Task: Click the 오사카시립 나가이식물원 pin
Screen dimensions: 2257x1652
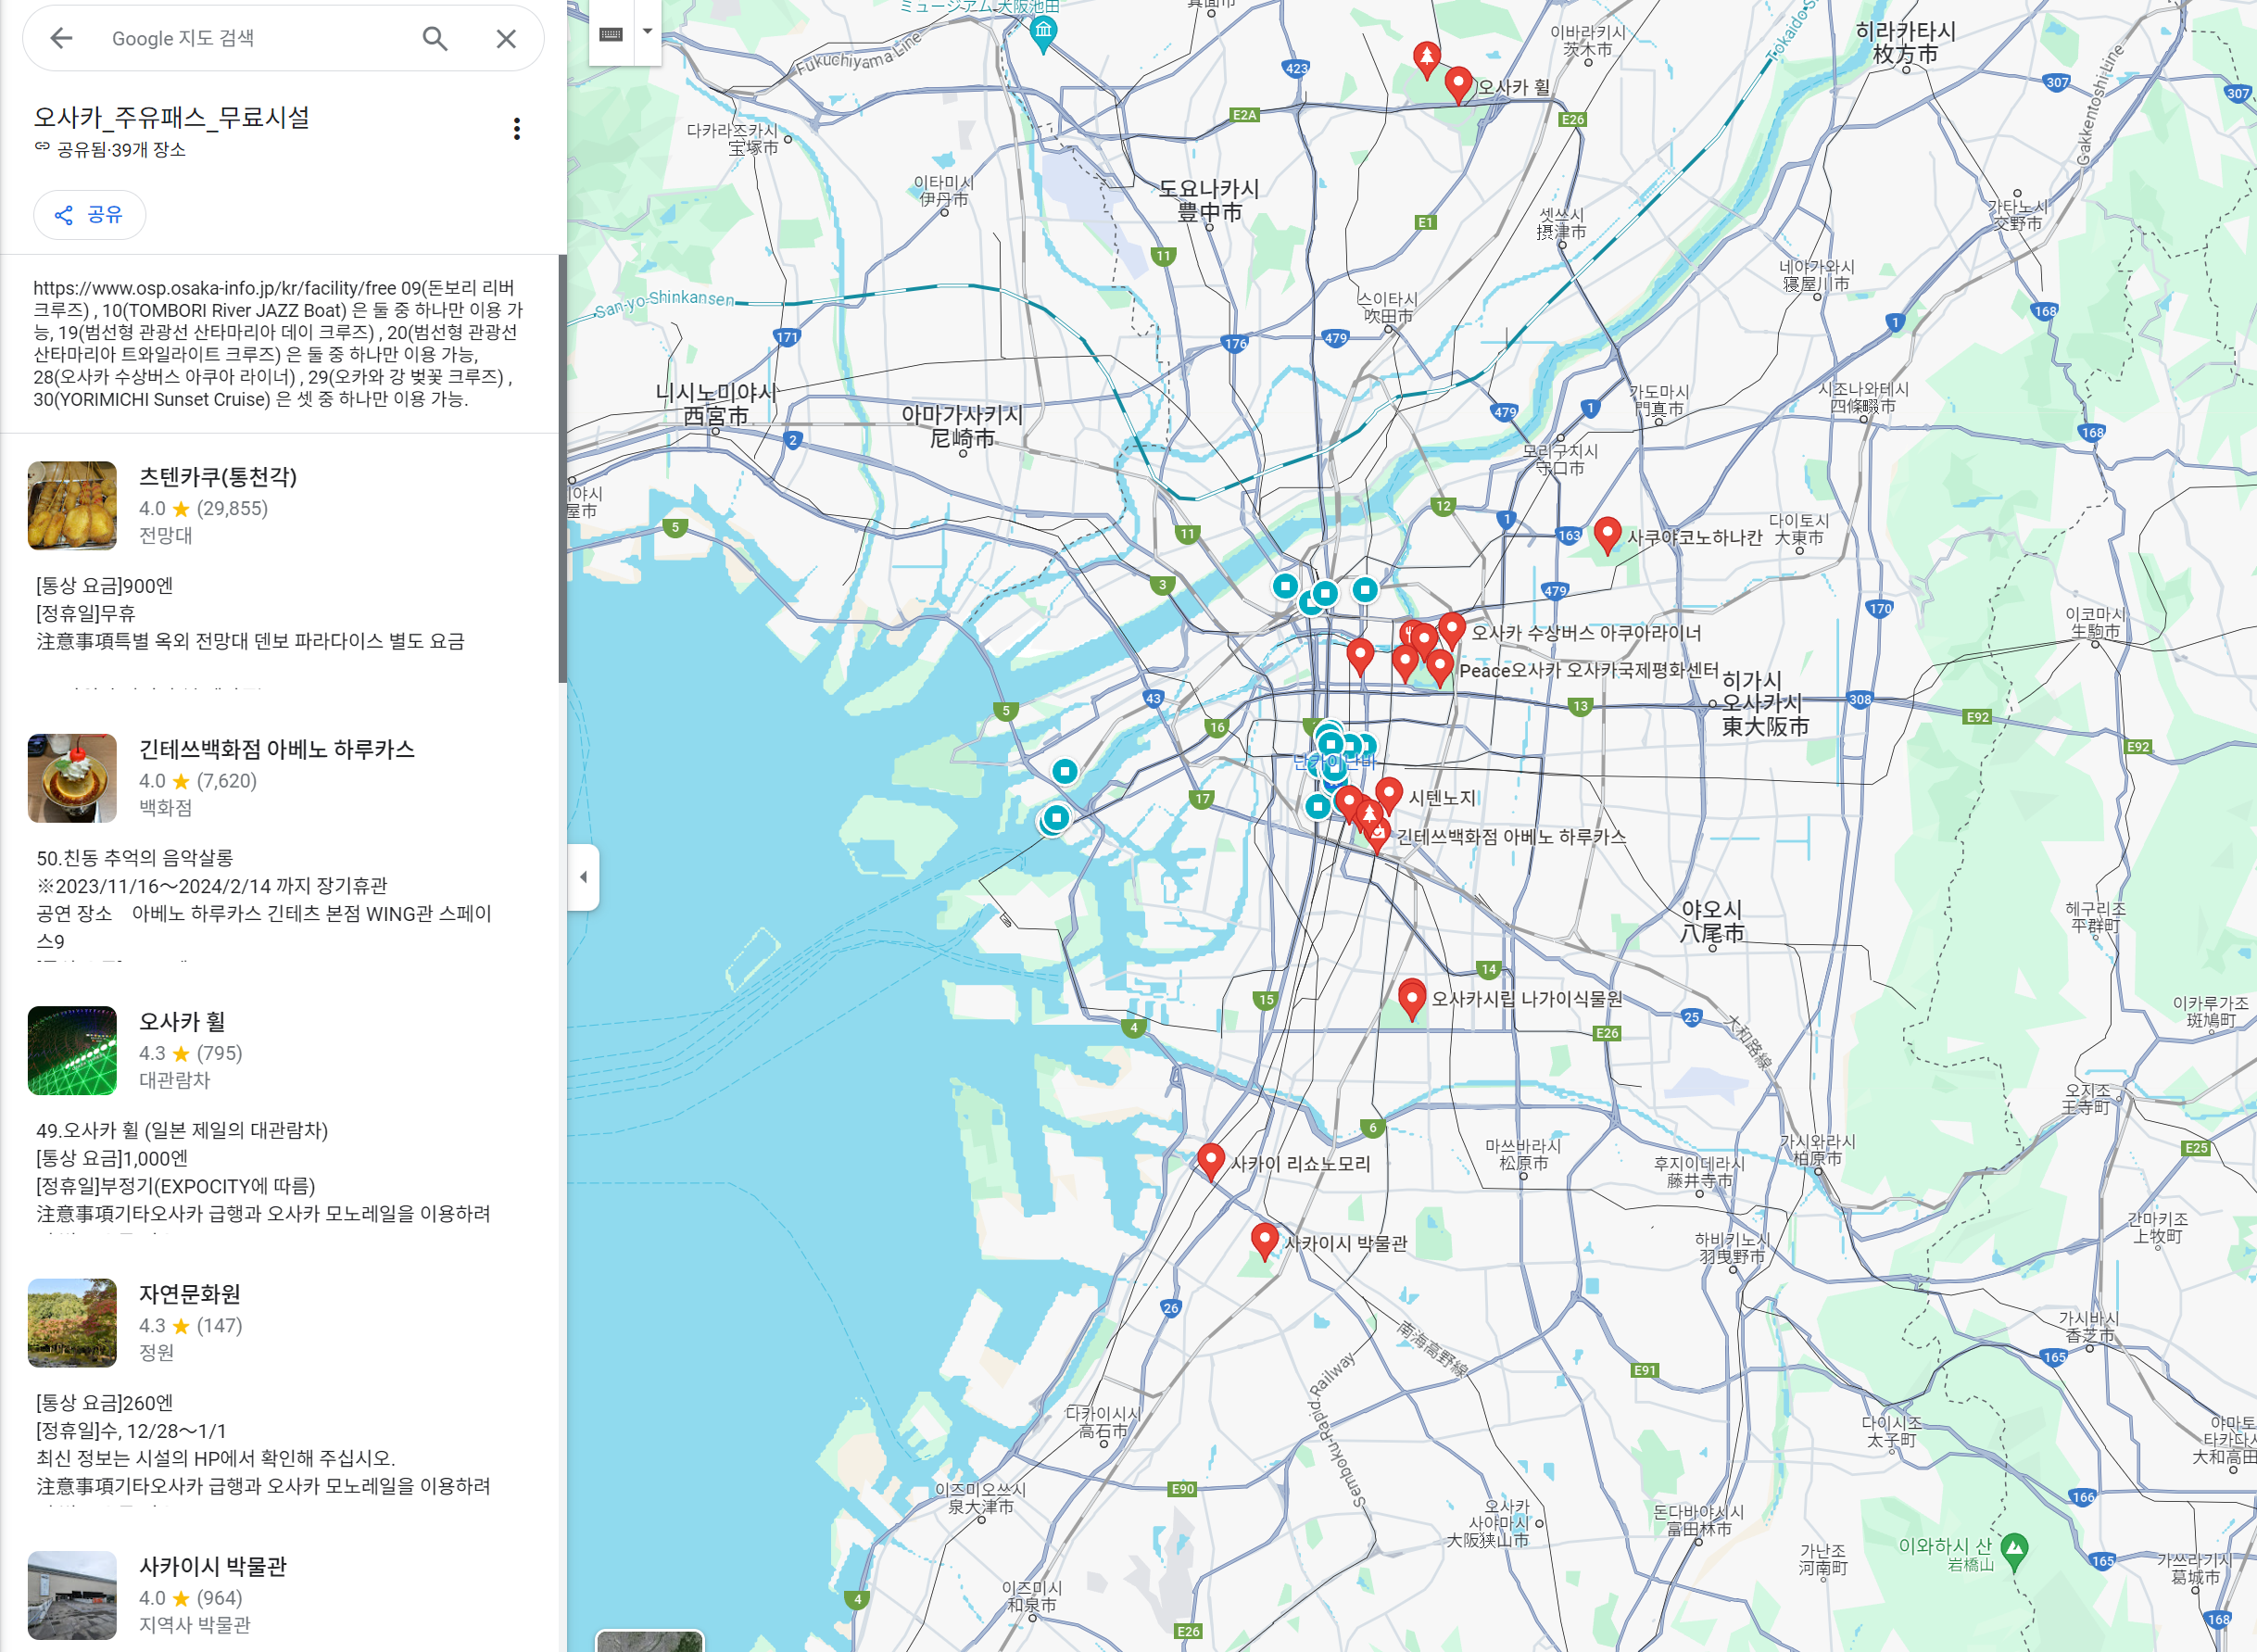Action: [x=1411, y=998]
